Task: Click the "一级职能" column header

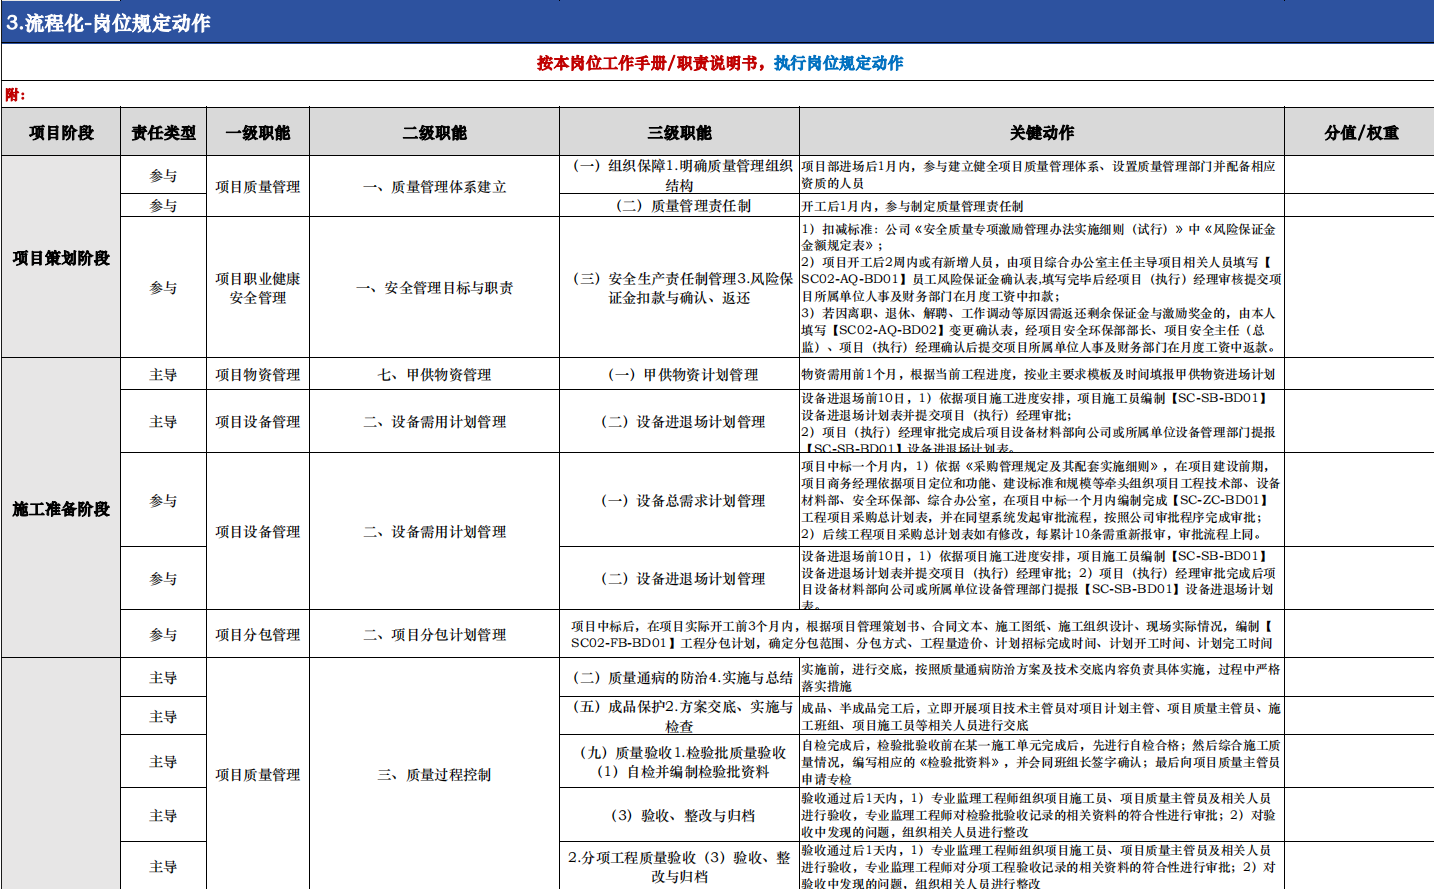Action: coord(258,133)
